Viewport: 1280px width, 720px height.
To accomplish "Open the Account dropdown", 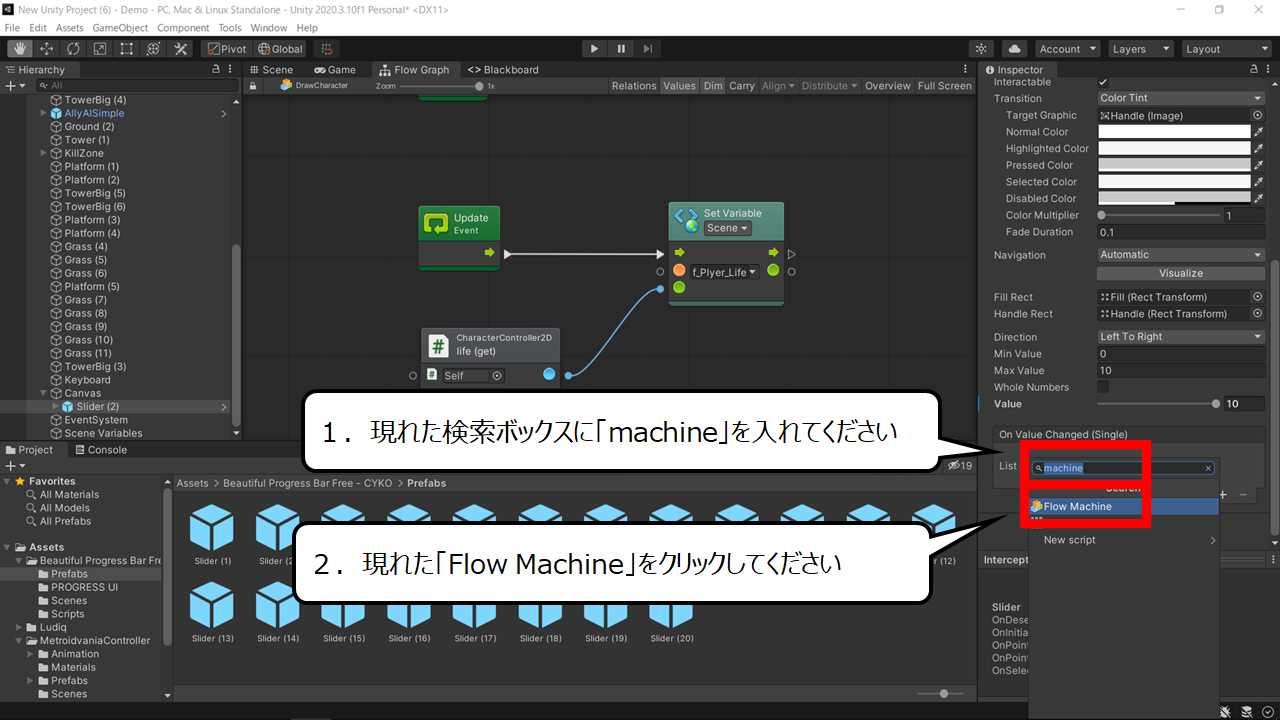I will [1067, 48].
